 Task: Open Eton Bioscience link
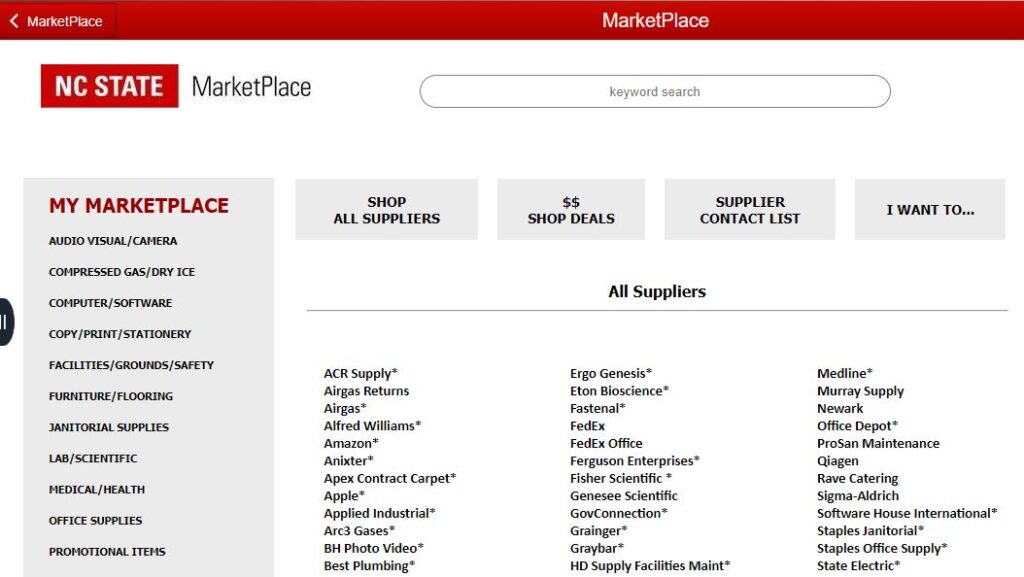coord(619,391)
